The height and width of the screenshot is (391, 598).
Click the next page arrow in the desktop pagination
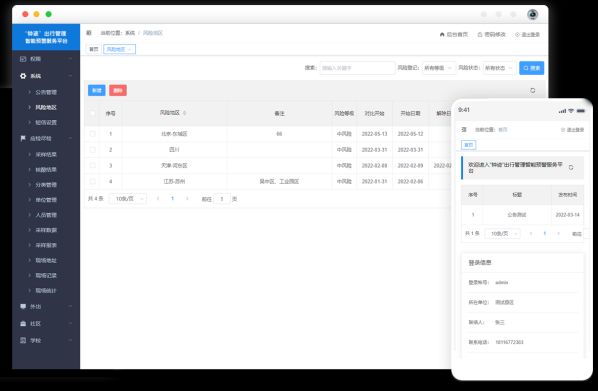187,199
